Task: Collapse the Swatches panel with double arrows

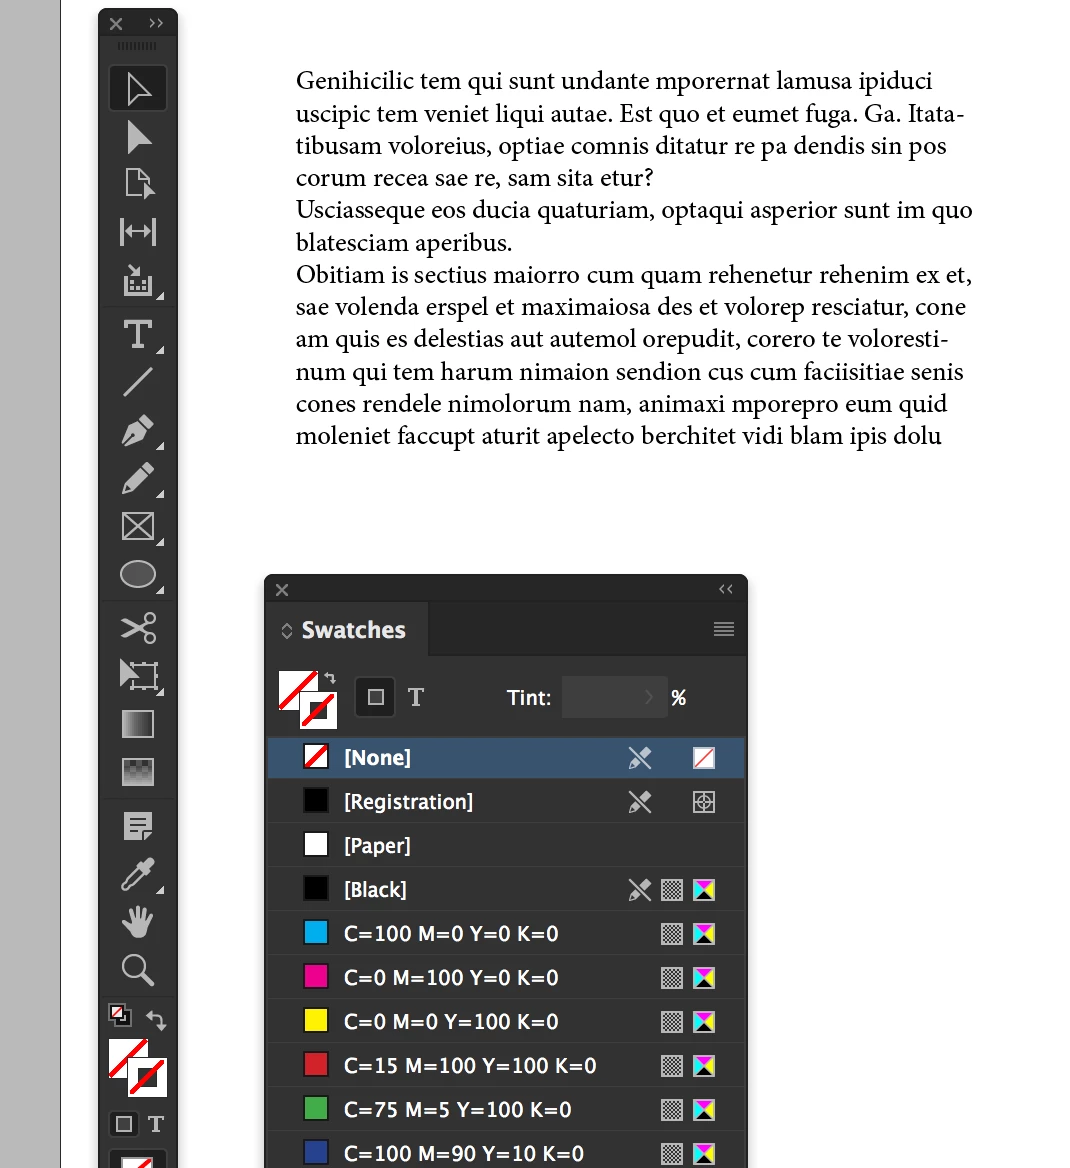Action: [726, 589]
